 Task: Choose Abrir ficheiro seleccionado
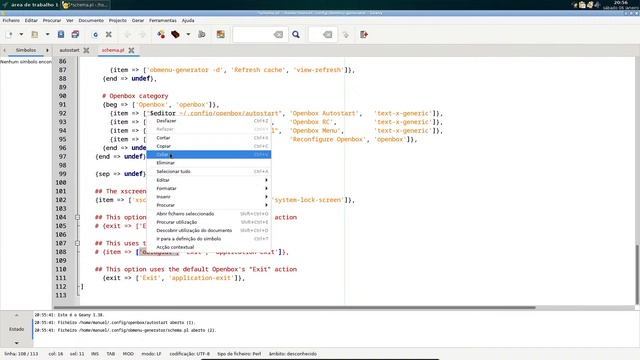coord(209,214)
